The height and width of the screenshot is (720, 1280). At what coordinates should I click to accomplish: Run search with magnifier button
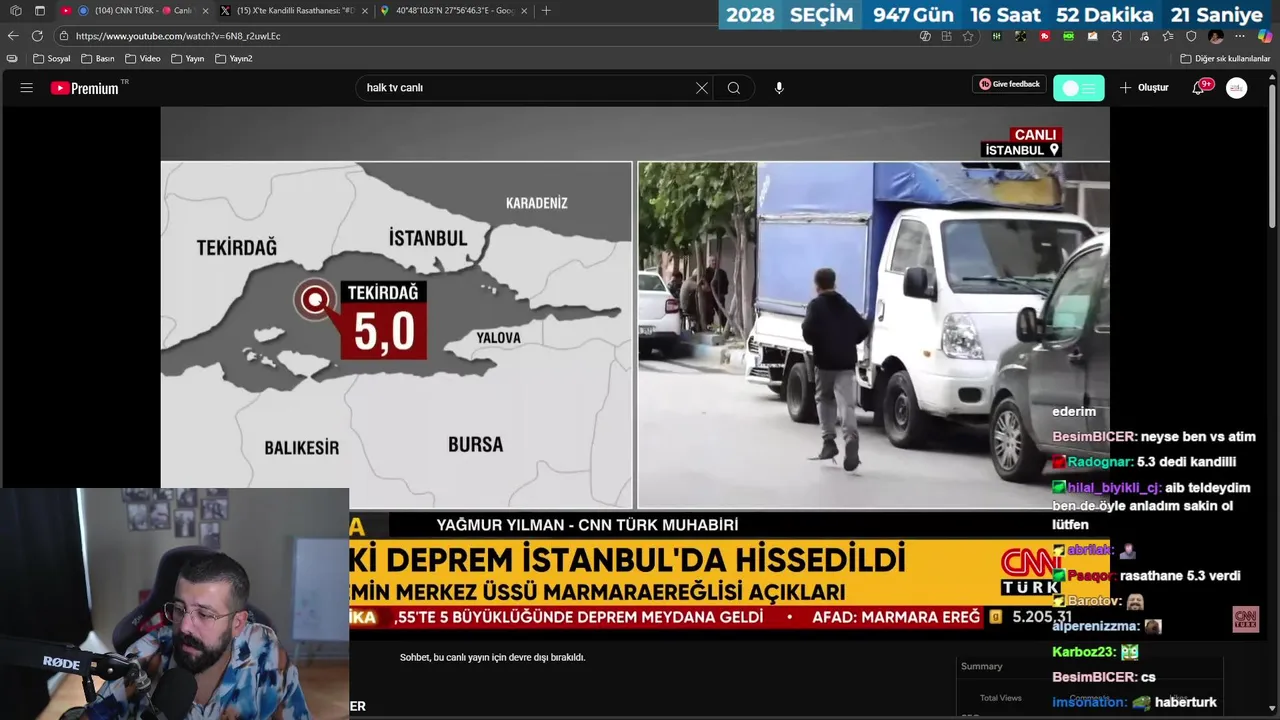point(734,88)
